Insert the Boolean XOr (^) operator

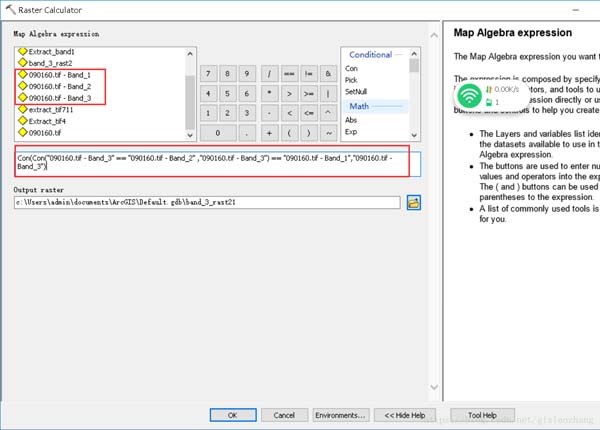click(328, 113)
